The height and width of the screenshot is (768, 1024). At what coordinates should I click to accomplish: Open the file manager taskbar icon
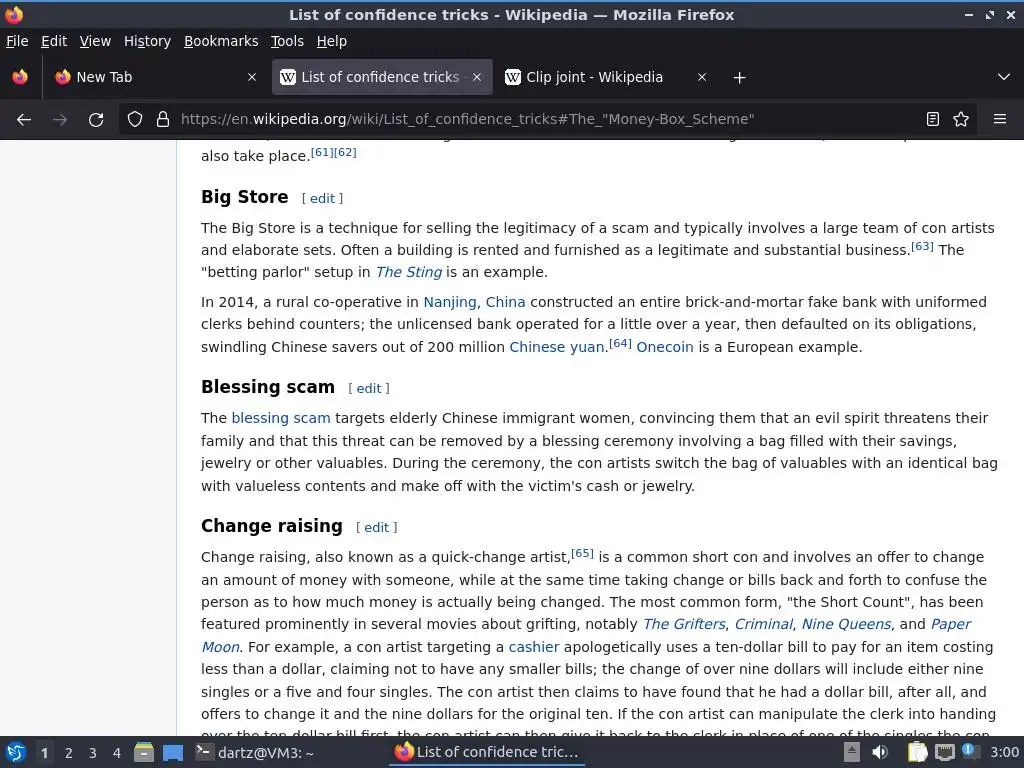tap(144, 752)
